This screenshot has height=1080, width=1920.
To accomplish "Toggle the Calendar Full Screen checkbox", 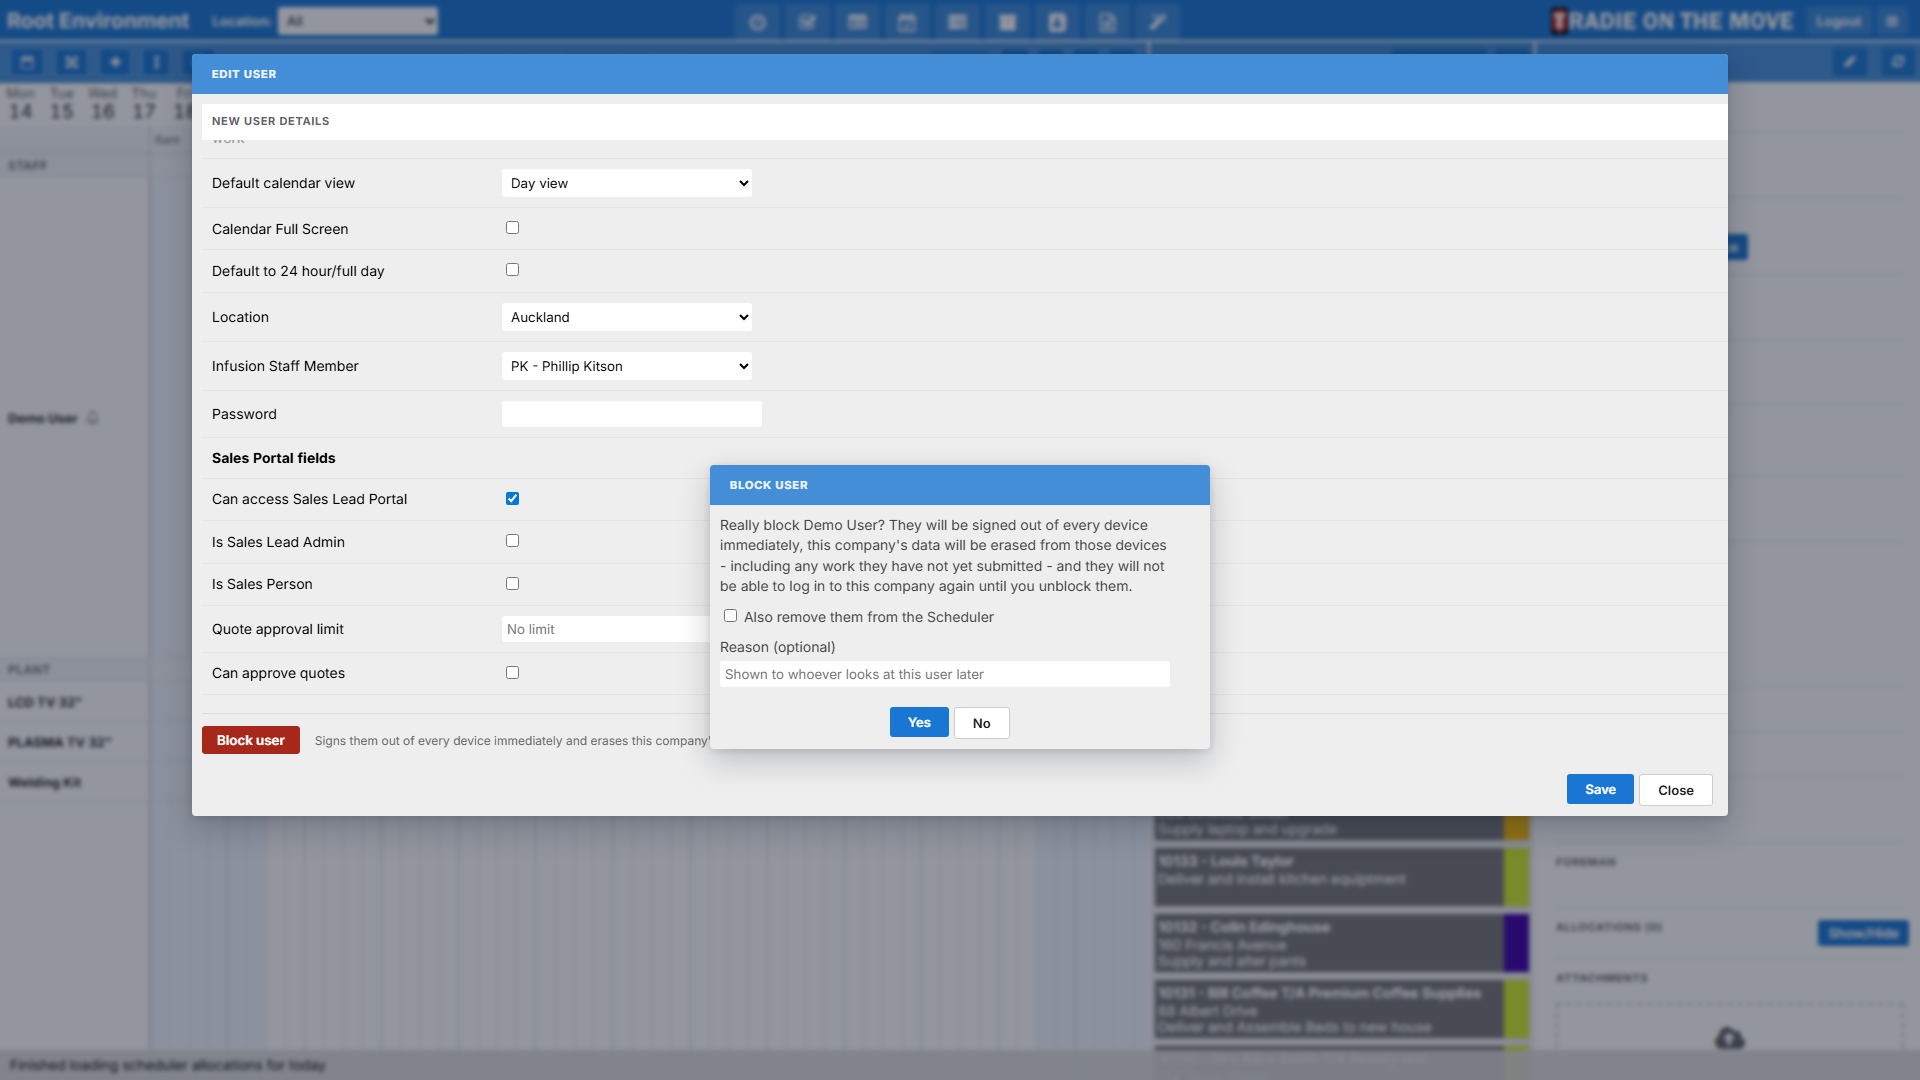I will [512, 228].
